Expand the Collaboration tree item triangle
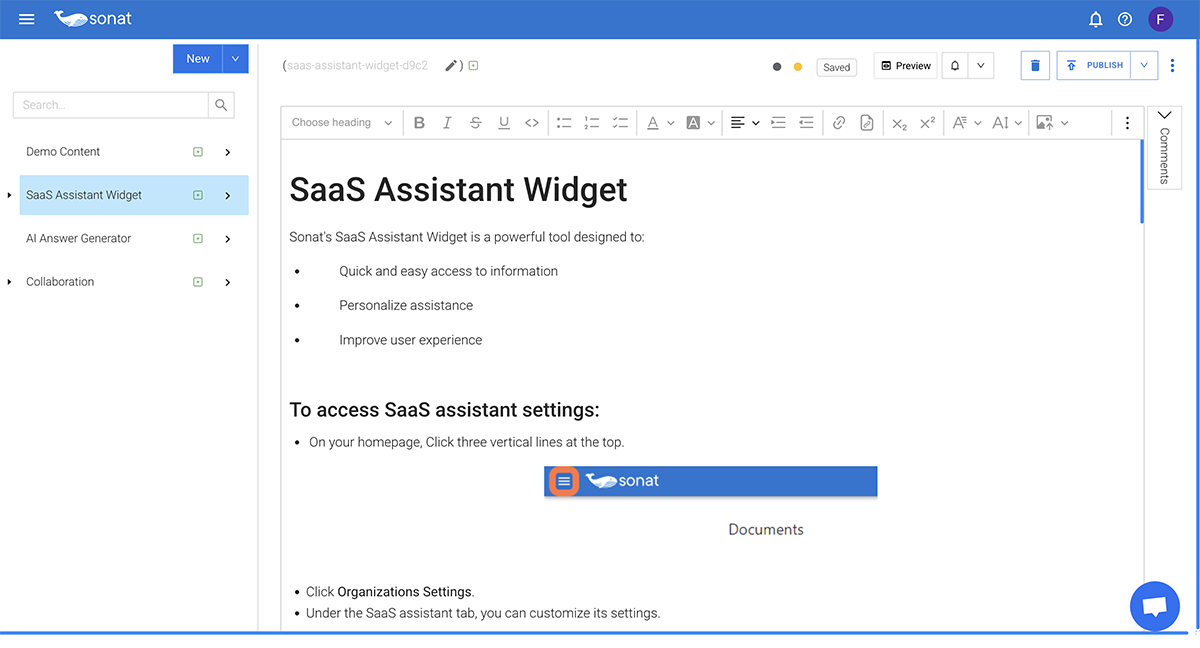Viewport: 1200px width, 648px height. pos(10,282)
